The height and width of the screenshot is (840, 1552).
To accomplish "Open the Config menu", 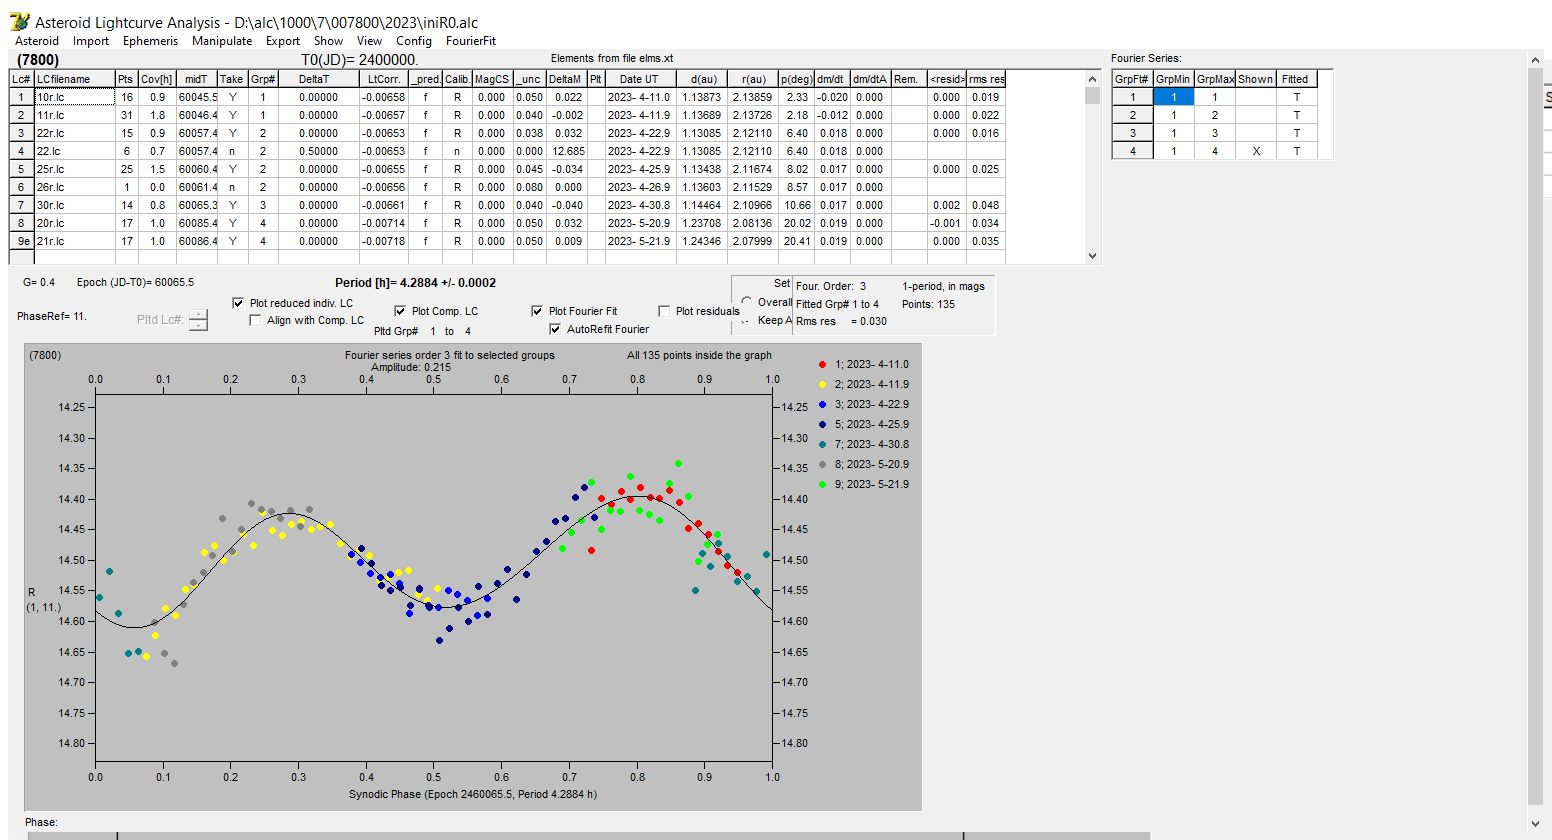I will pos(414,41).
